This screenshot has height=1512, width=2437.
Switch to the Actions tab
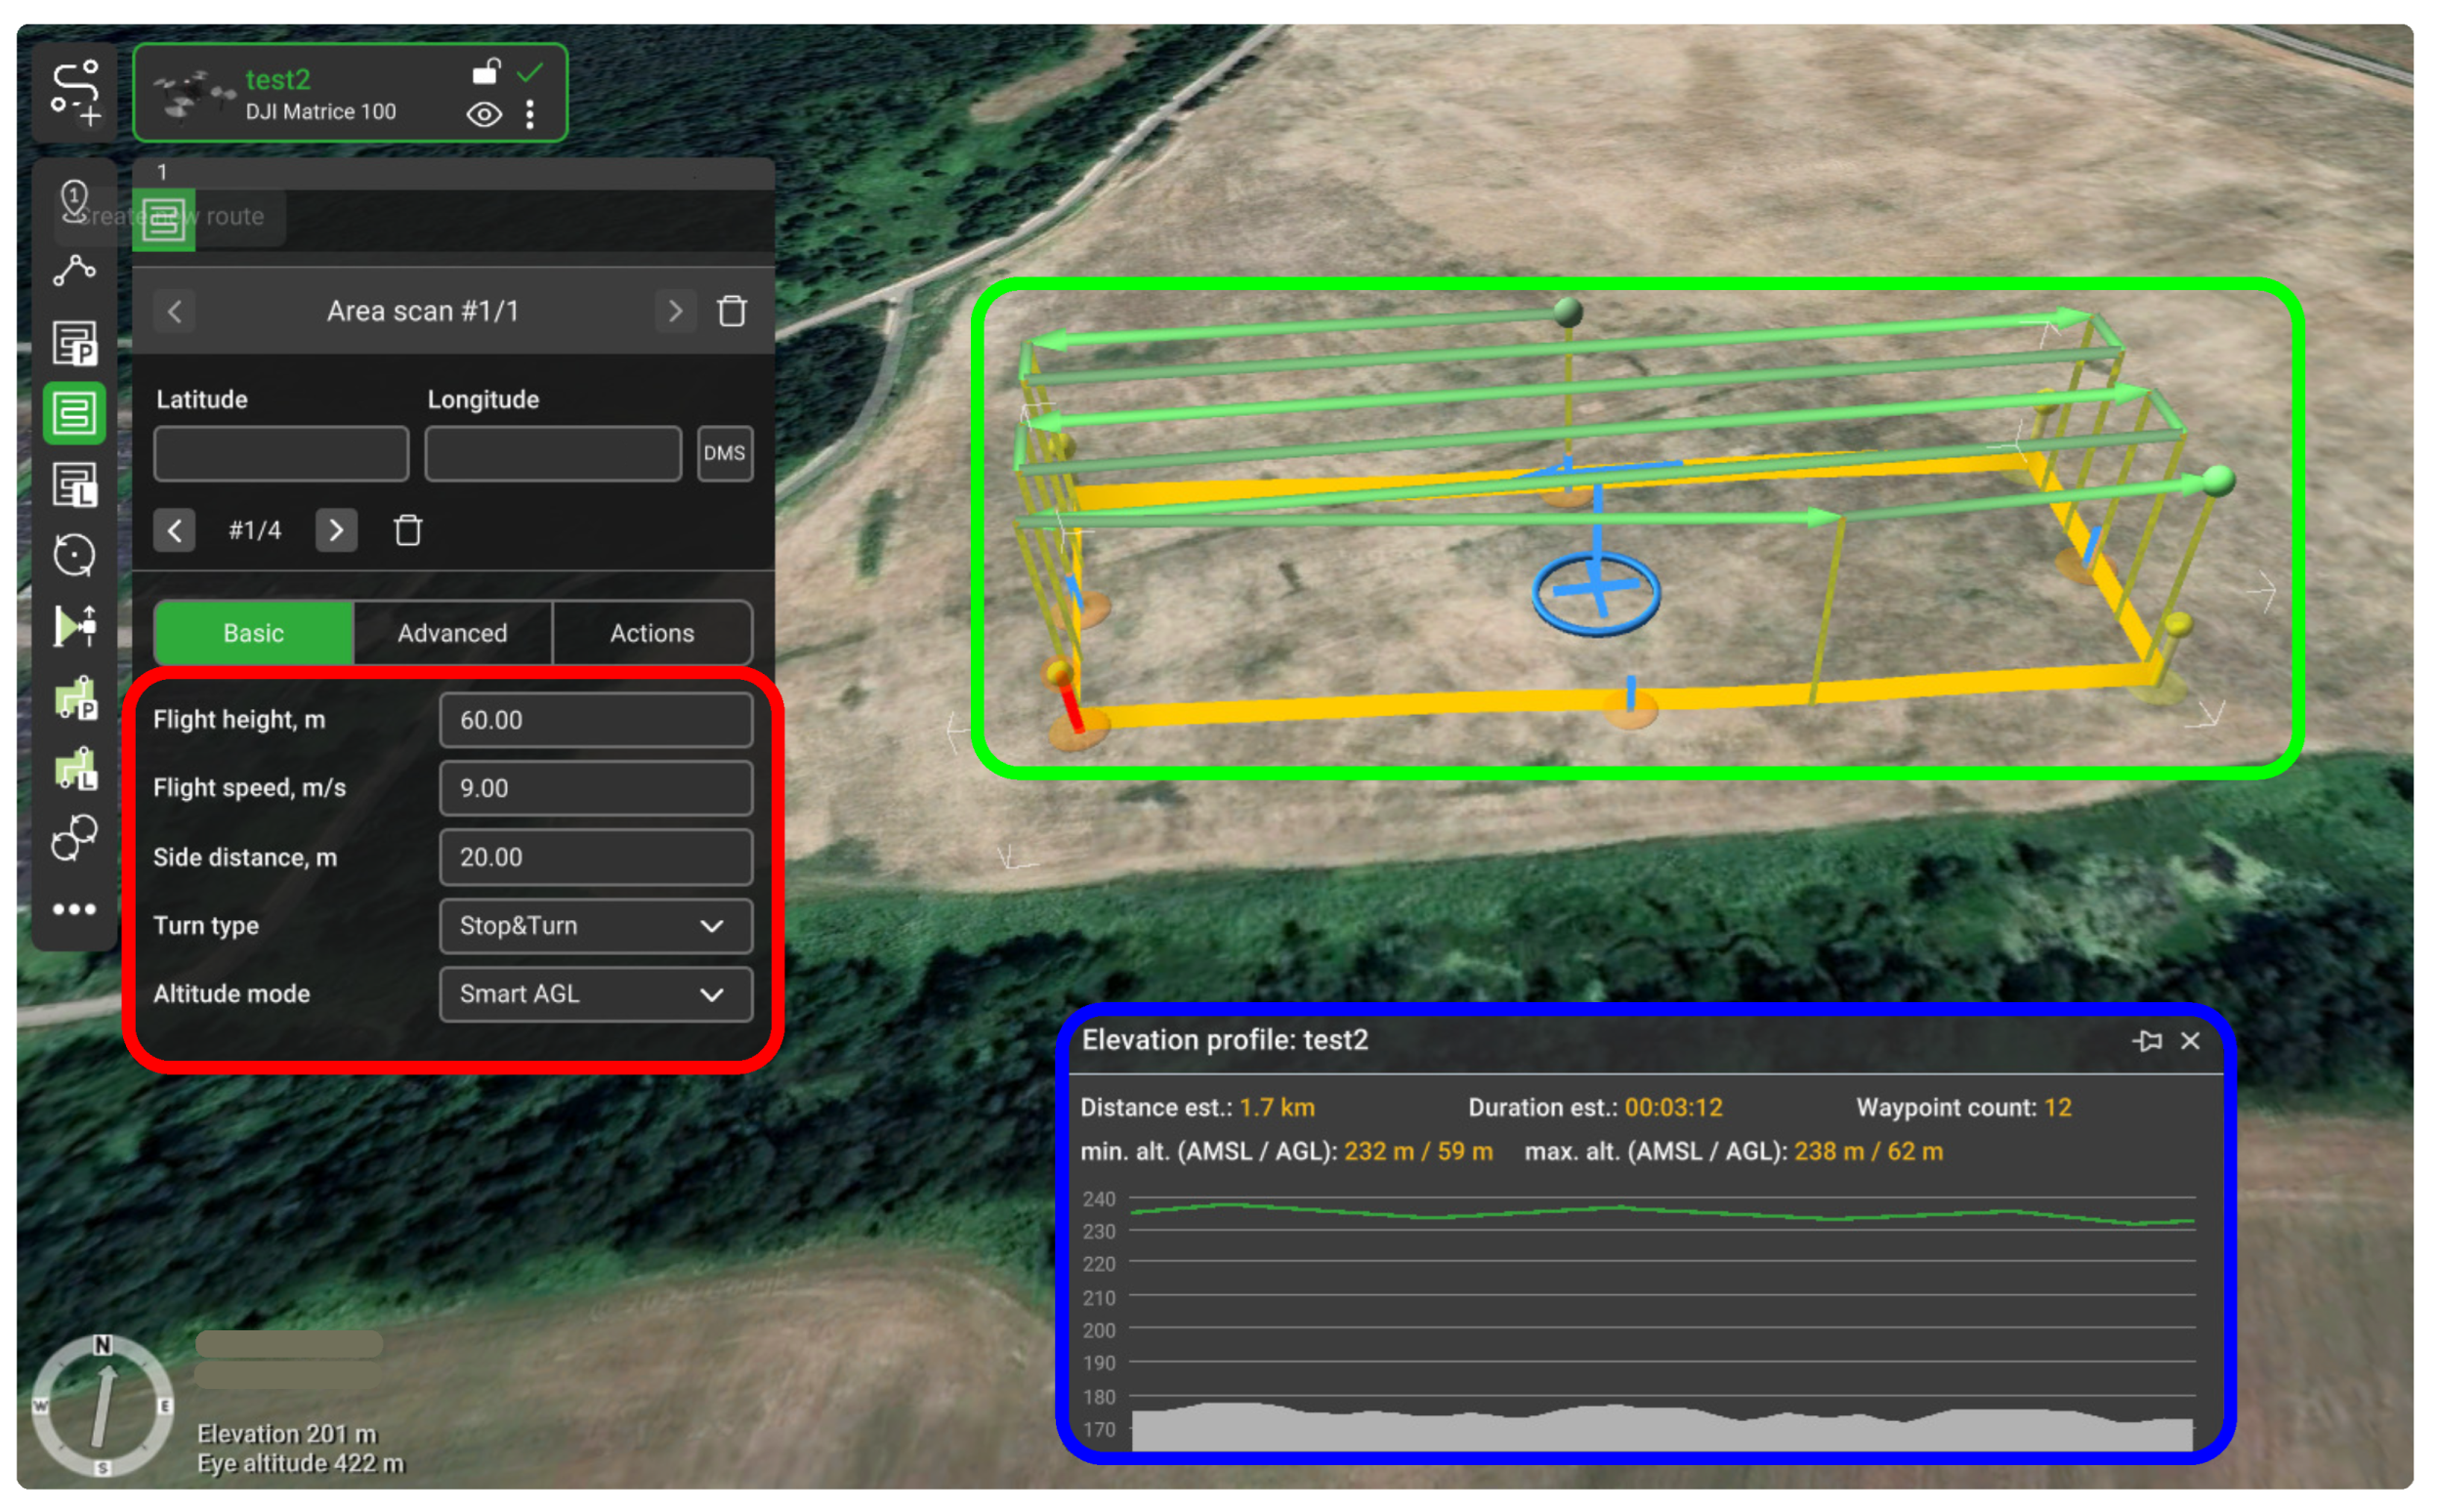tap(652, 633)
